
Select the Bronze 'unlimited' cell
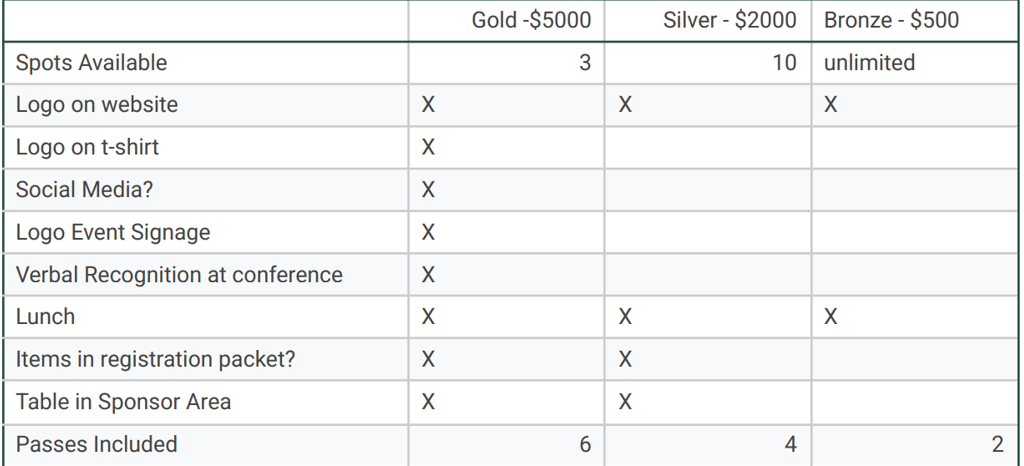click(869, 63)
